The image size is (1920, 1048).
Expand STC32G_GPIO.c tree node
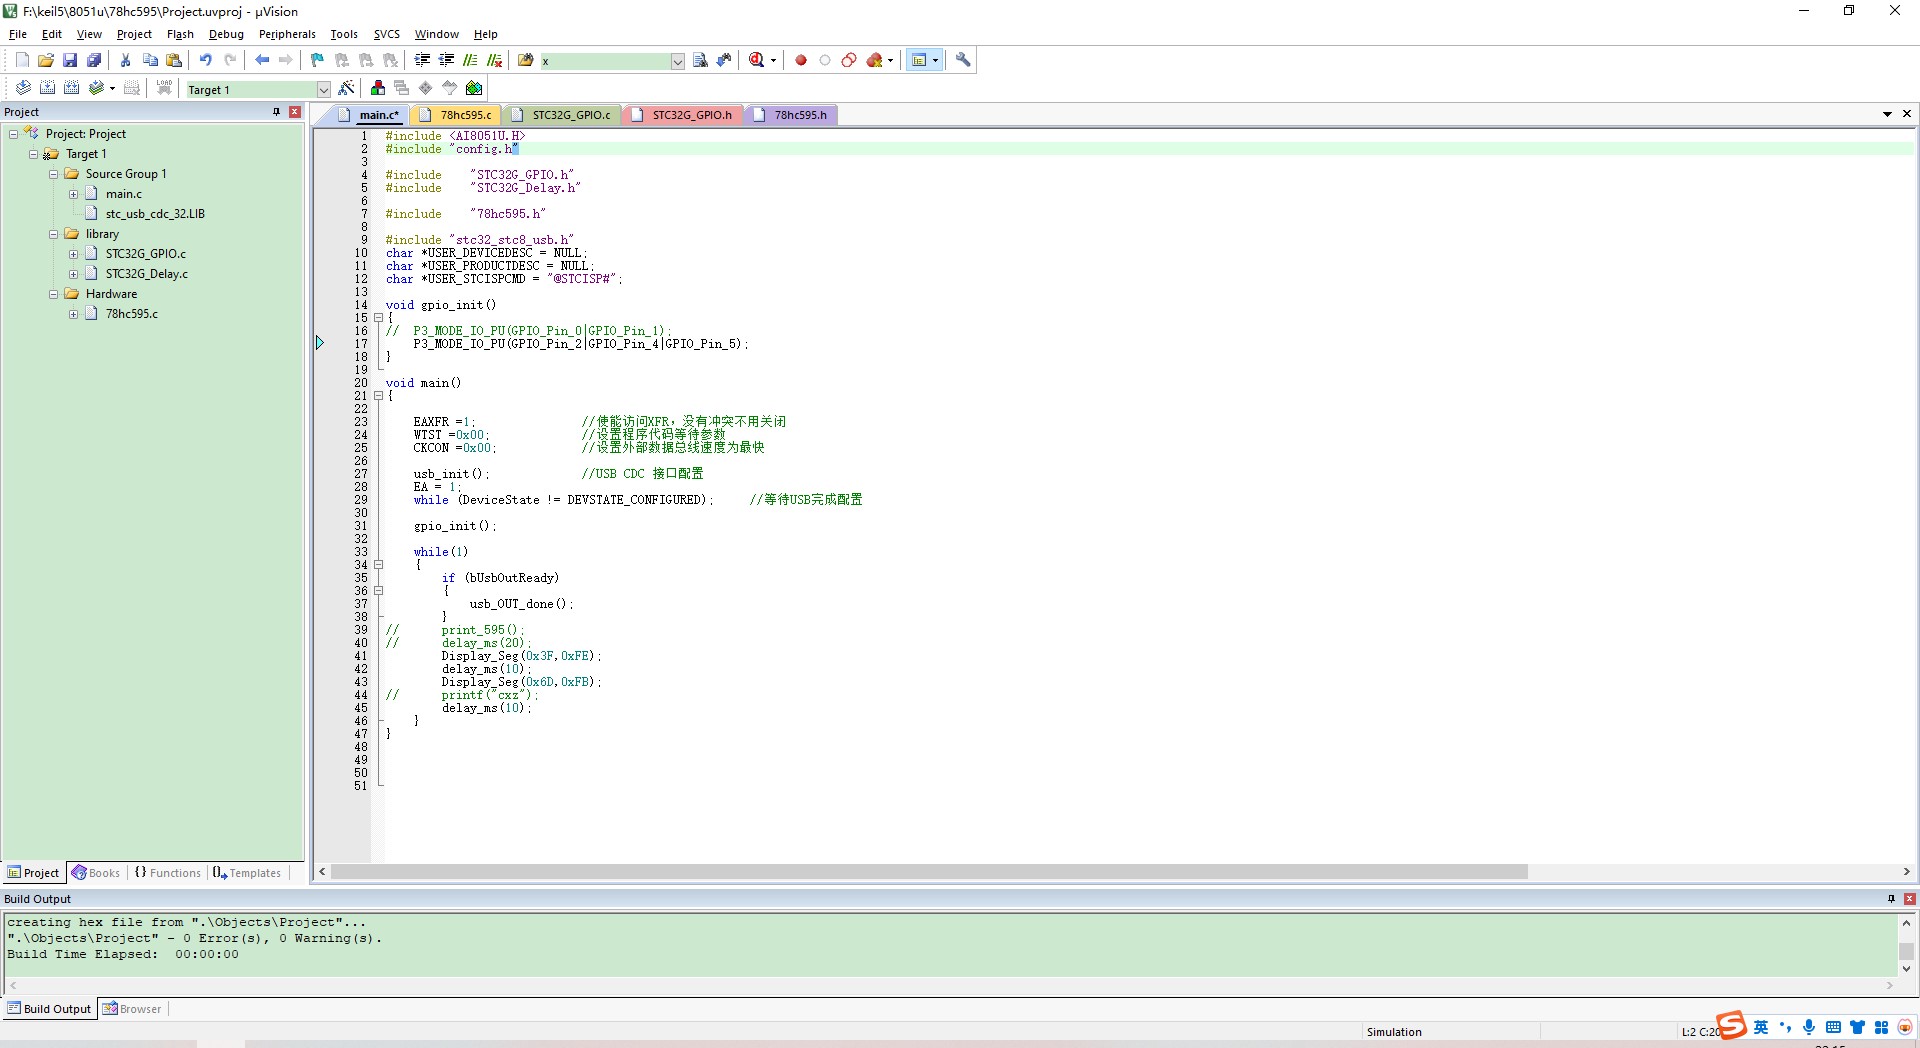point(73,254)
